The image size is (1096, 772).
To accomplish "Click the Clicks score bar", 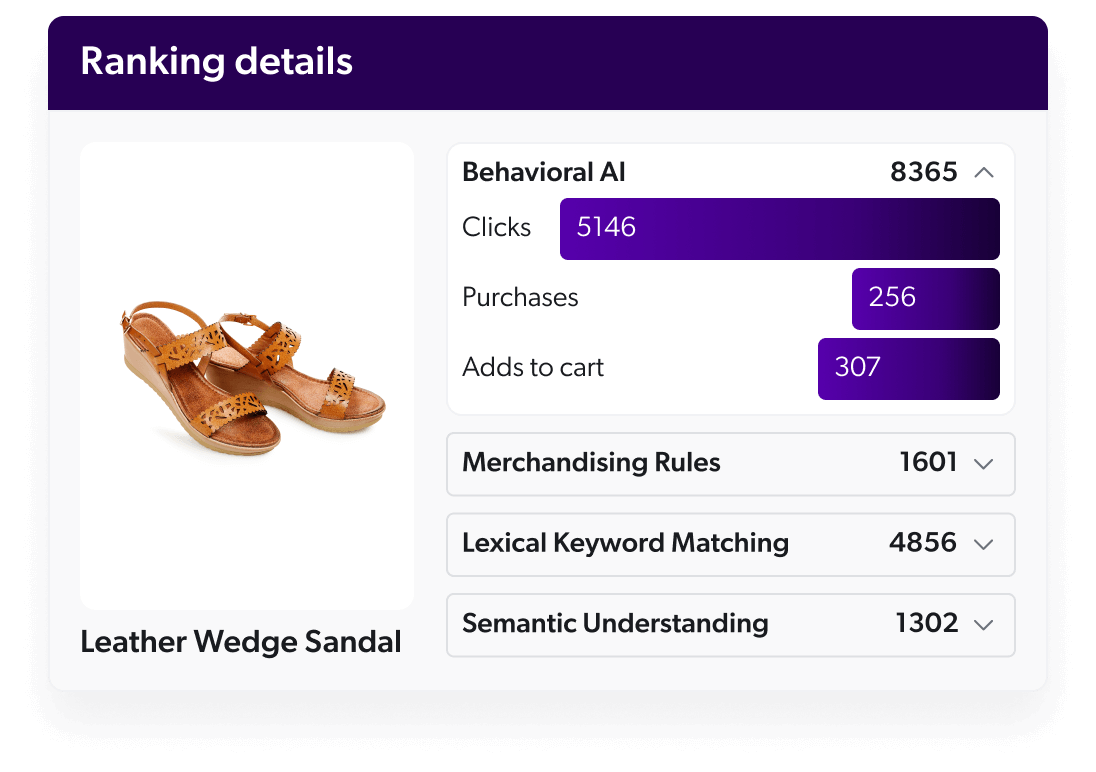I will (779, 228).
